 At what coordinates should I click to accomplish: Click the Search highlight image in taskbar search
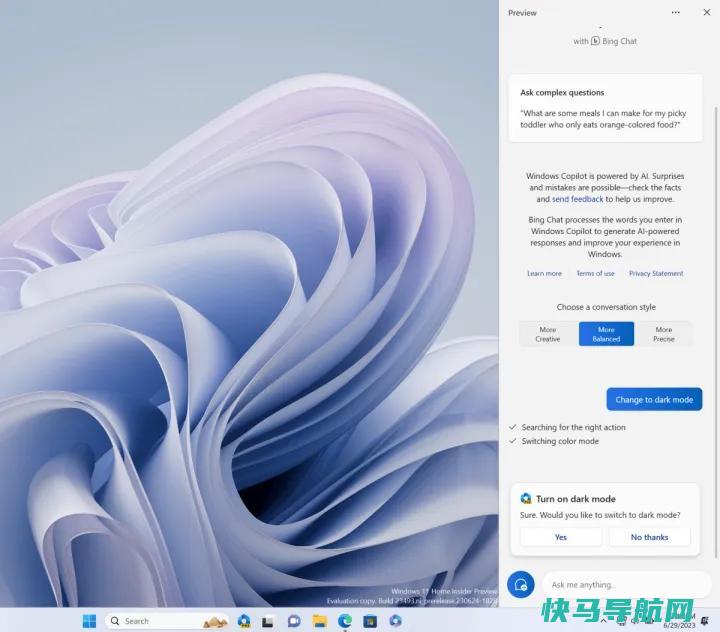coord(215,621)
